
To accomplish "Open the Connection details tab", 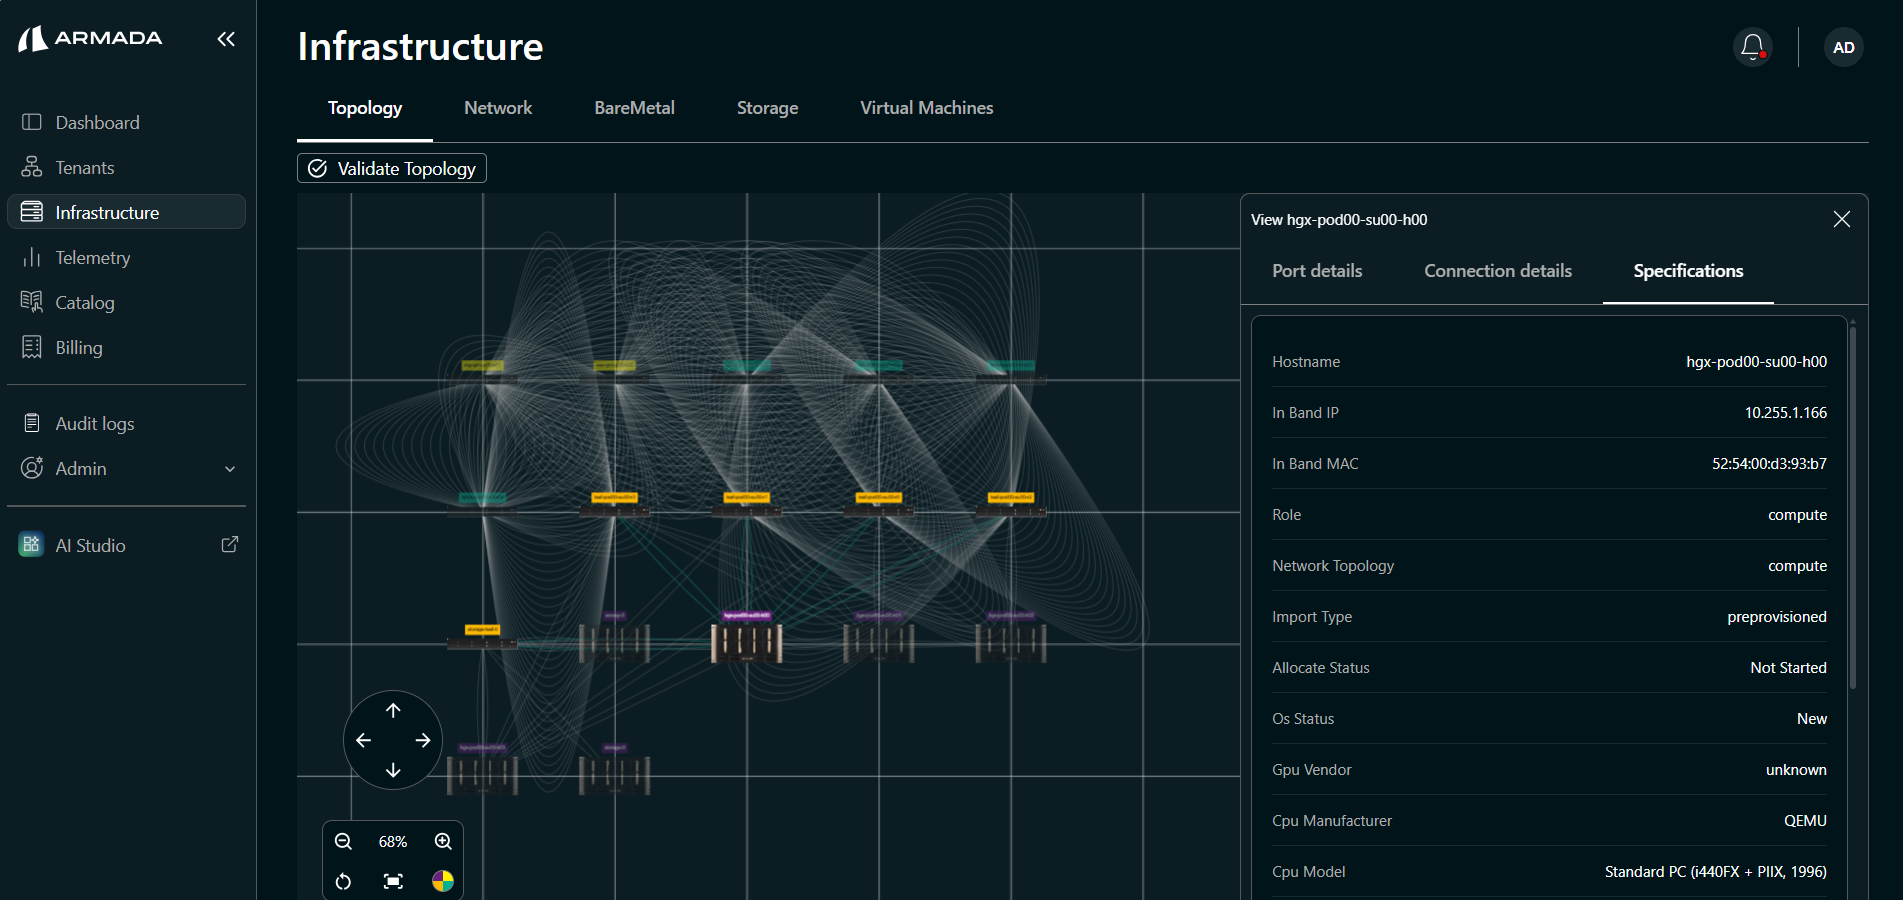I will click(1497, 271).
